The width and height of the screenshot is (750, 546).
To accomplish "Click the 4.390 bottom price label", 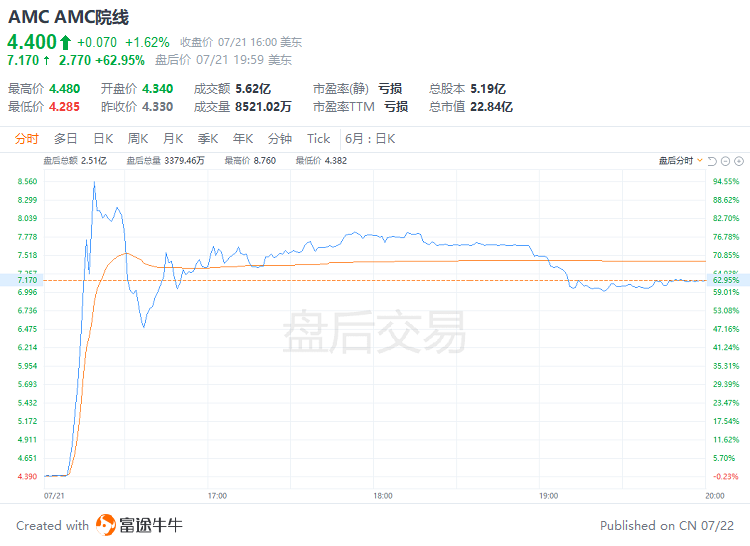I will tap(27, 476).
